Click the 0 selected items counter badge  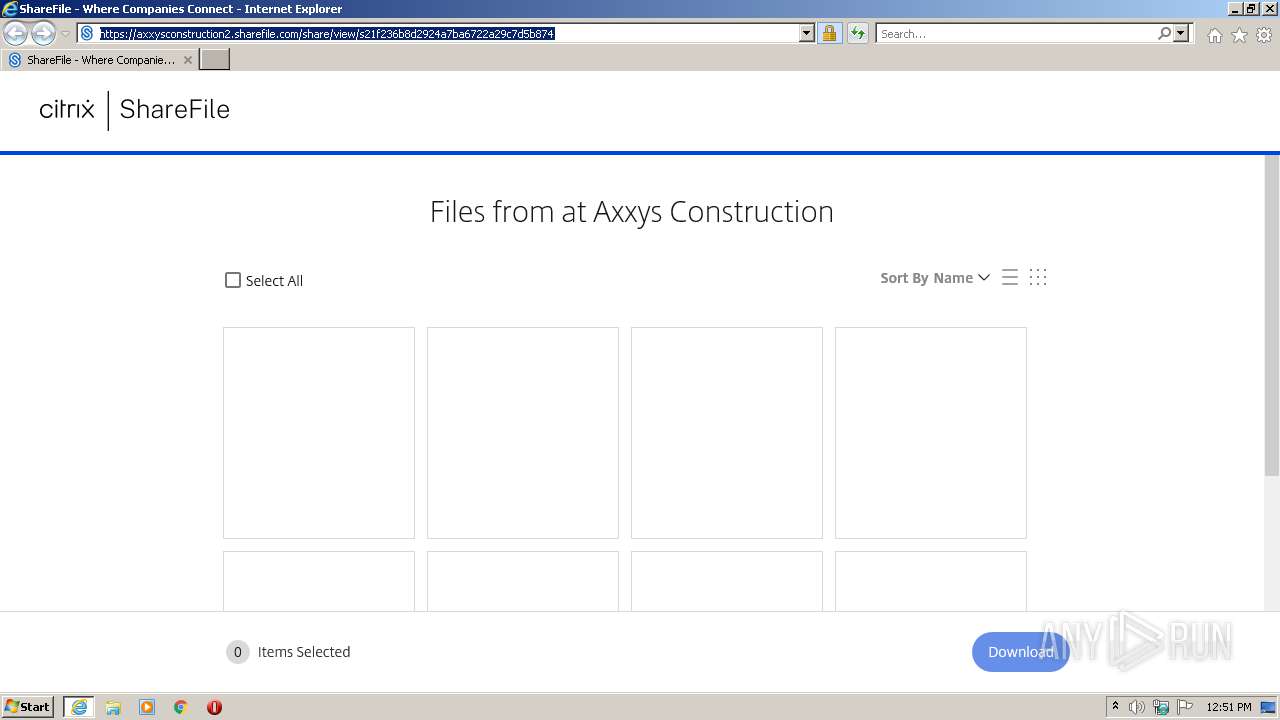[237, 652]
